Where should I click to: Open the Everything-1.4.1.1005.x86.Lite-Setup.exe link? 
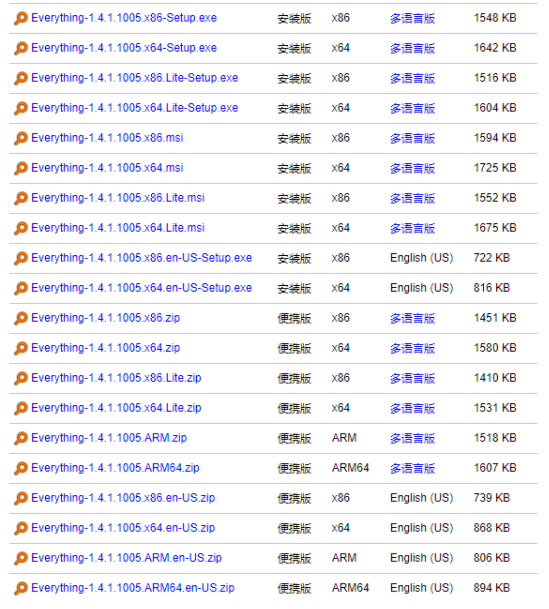(134, 78)
